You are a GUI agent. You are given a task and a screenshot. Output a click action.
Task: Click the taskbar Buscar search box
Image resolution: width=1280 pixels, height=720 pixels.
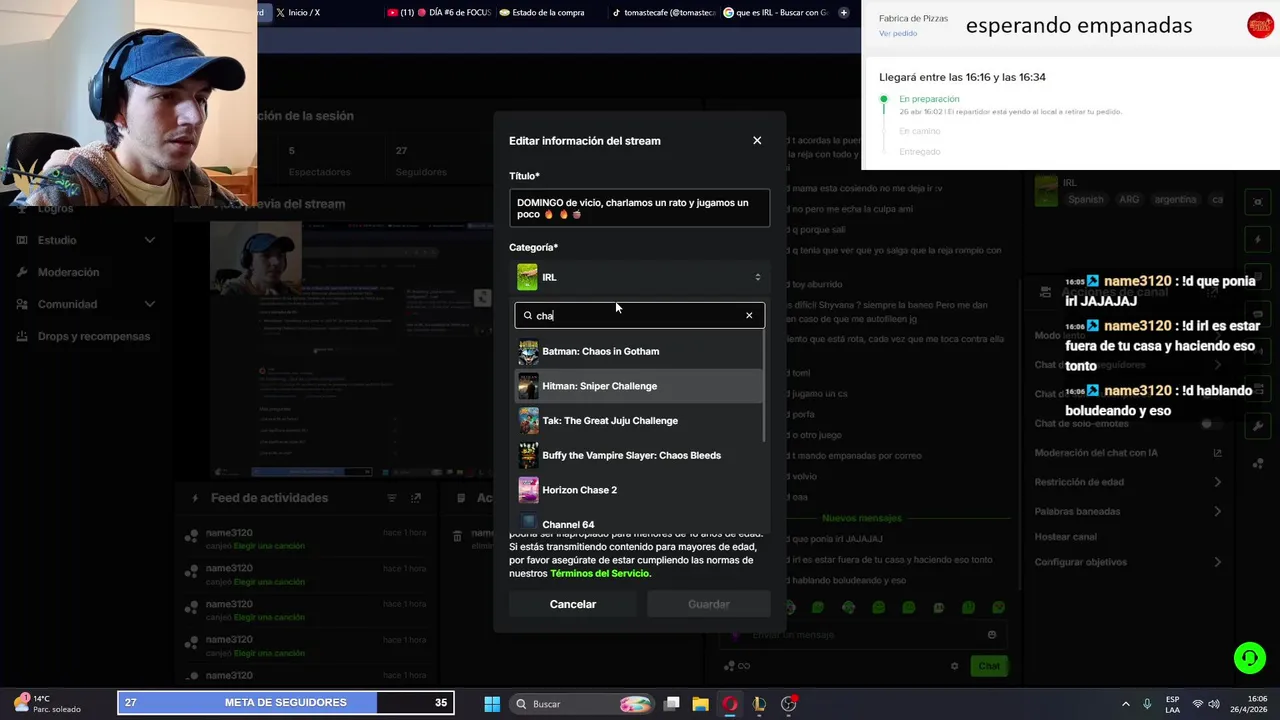pyautogui.click(x=583, y=704)
